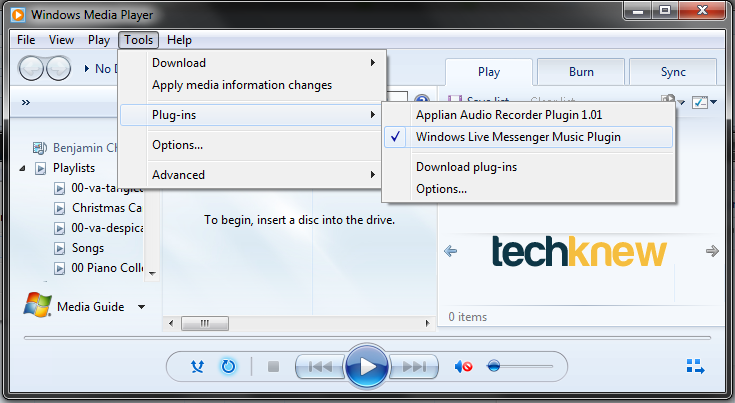735x403 pixels.
Task: Start playback with the large Play button
Action: click(367, 367)
